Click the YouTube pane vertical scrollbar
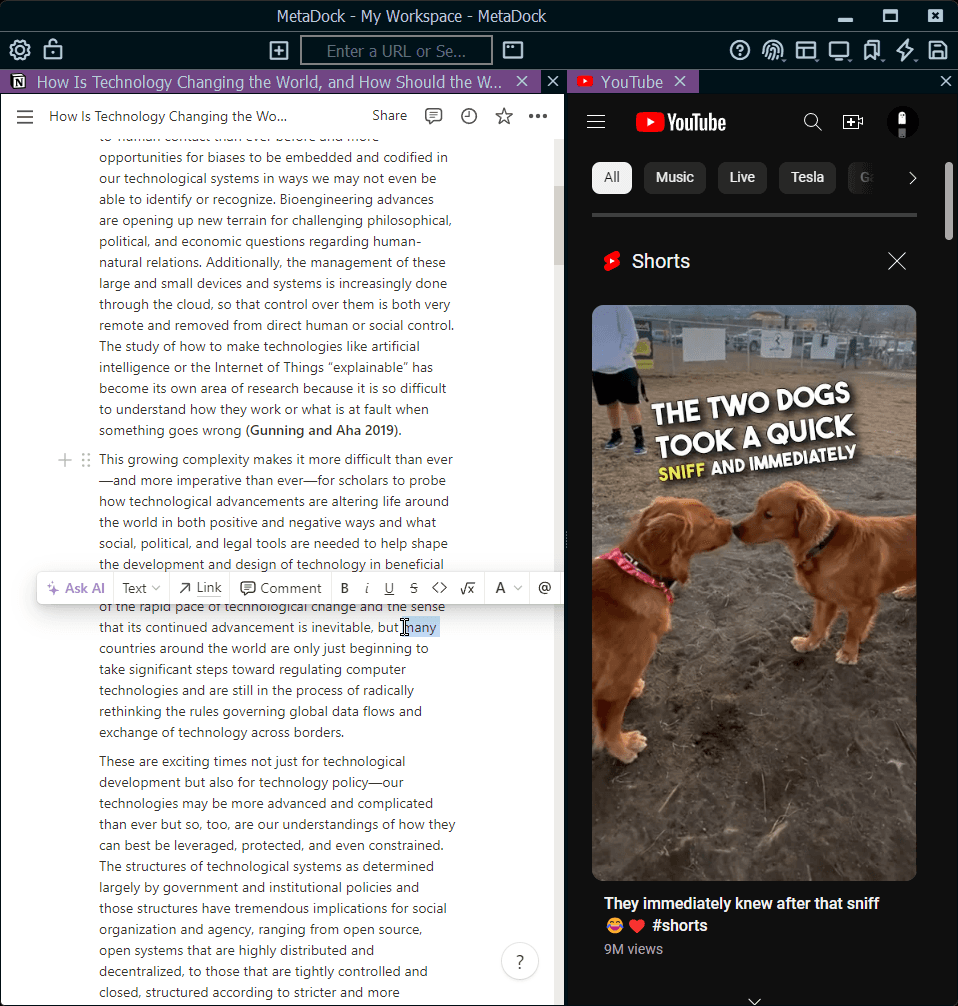This screenshot has height=1006, width=958. [949, 201]
